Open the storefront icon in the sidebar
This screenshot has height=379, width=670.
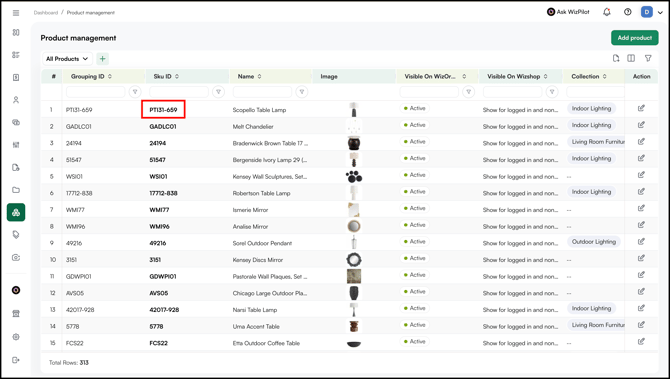pyautogui.click(x=16, y=314)
